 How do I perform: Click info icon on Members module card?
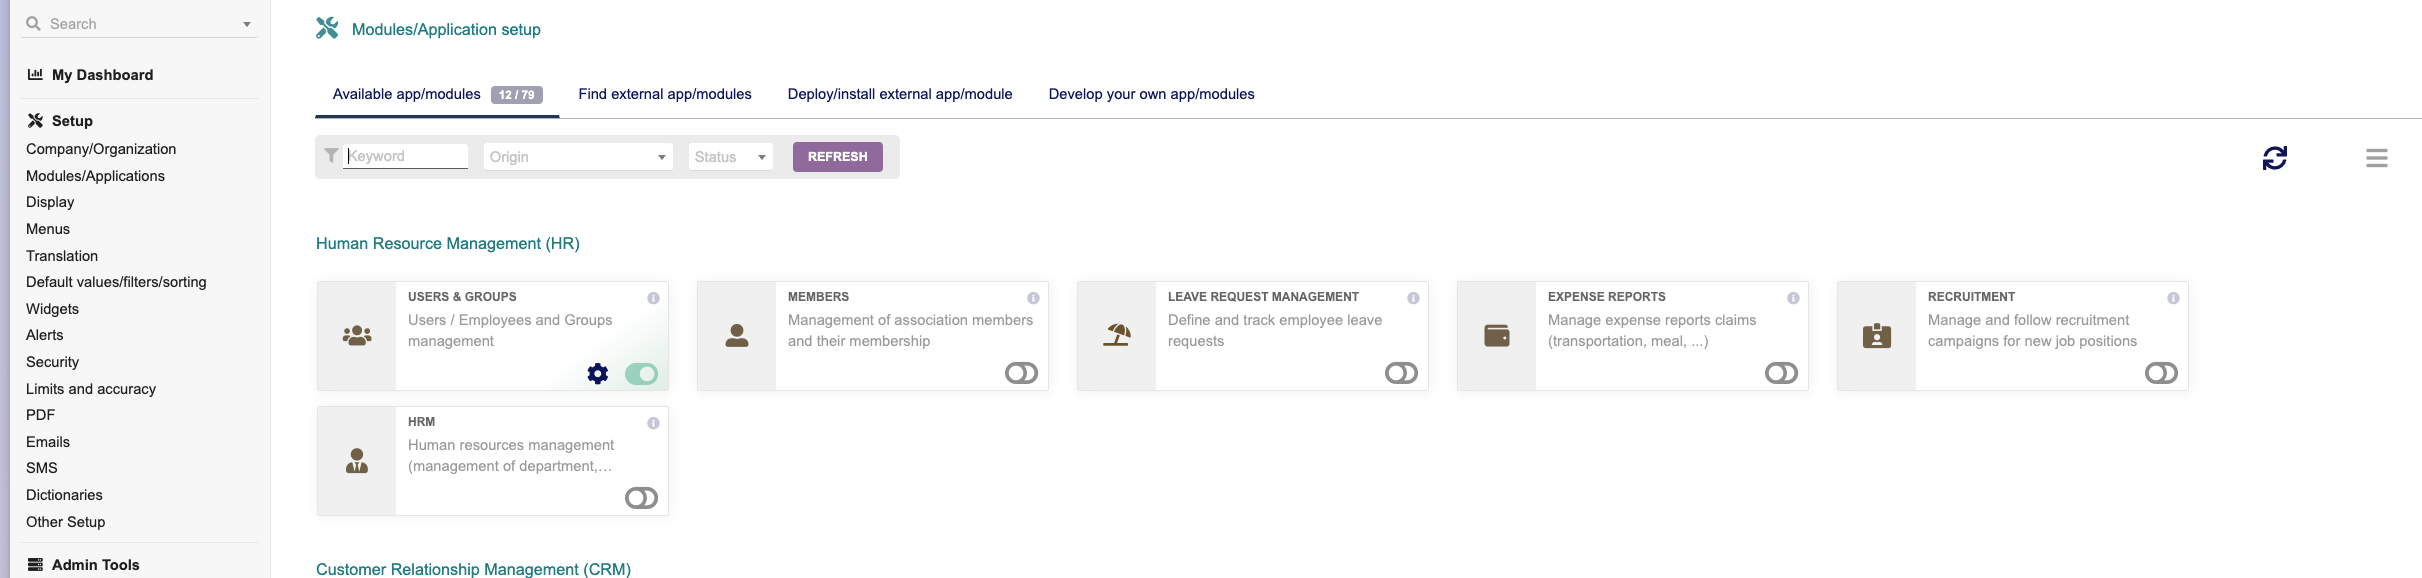coord(1033,298)
